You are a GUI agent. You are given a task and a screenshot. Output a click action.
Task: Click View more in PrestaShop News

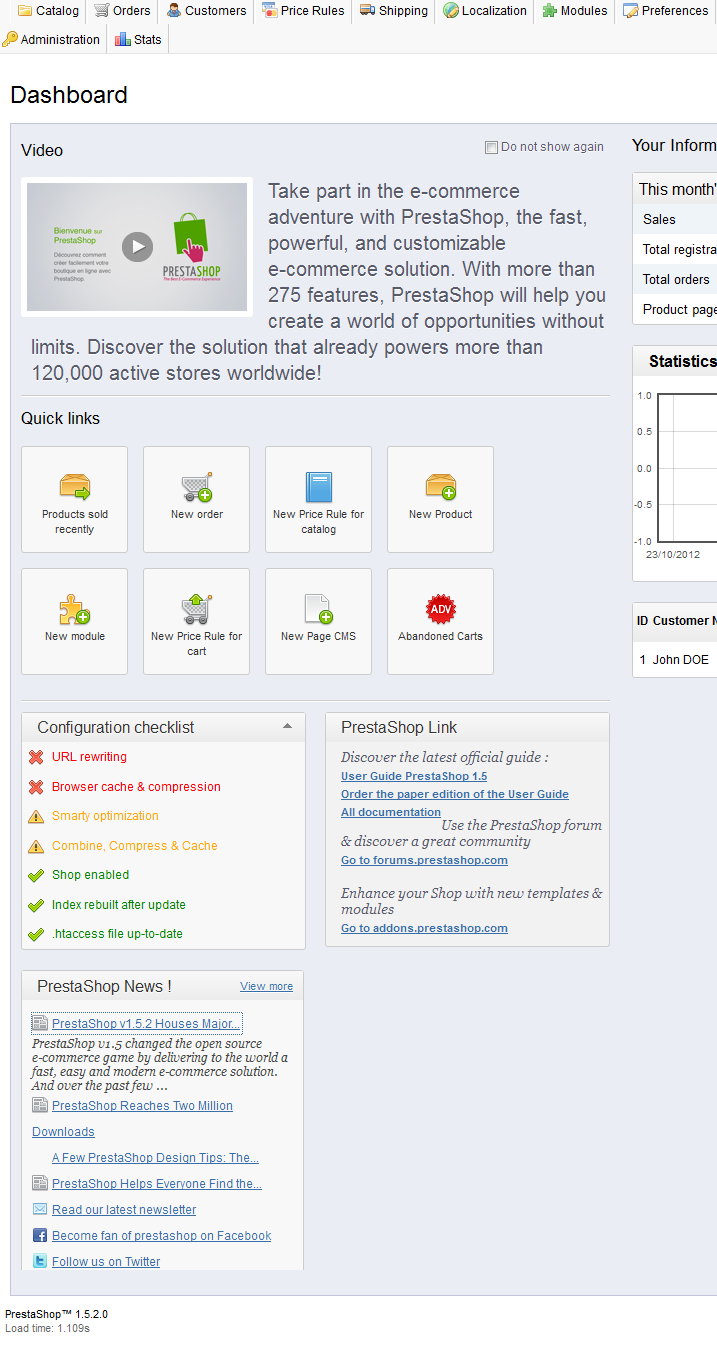tap(266, 986)
